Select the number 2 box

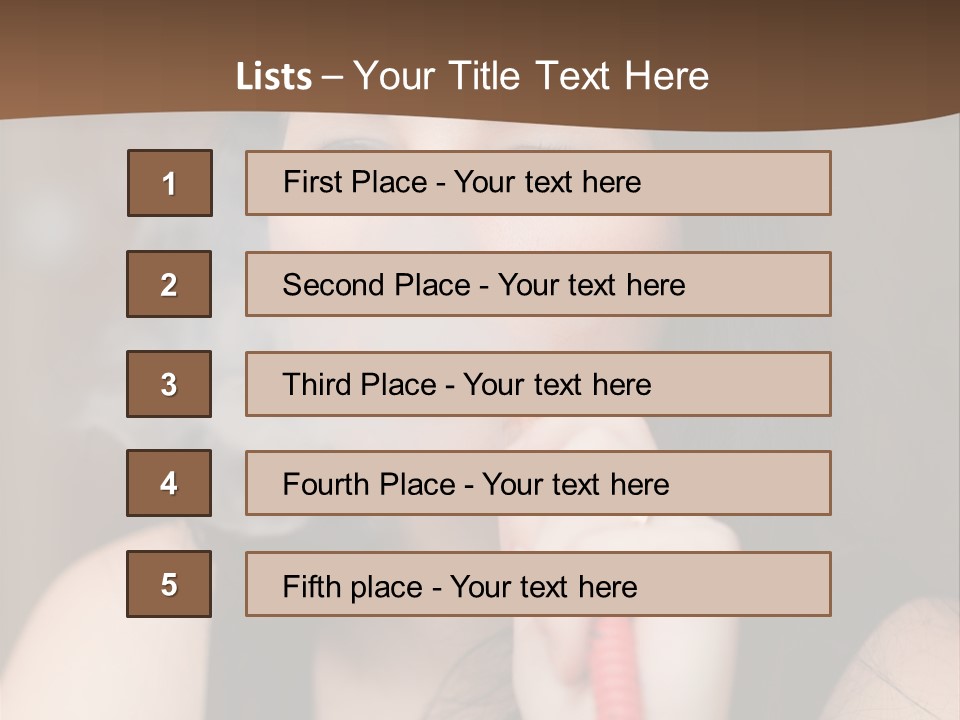(x=169, y=284)
